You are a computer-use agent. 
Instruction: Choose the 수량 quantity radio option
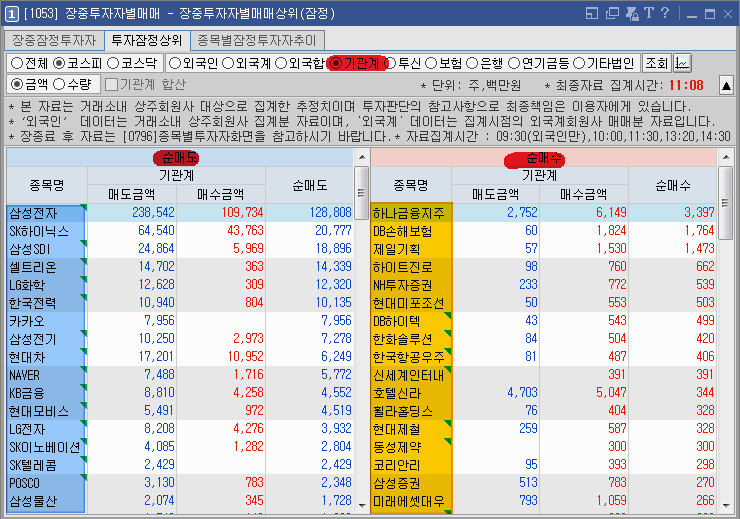point(59,84)
